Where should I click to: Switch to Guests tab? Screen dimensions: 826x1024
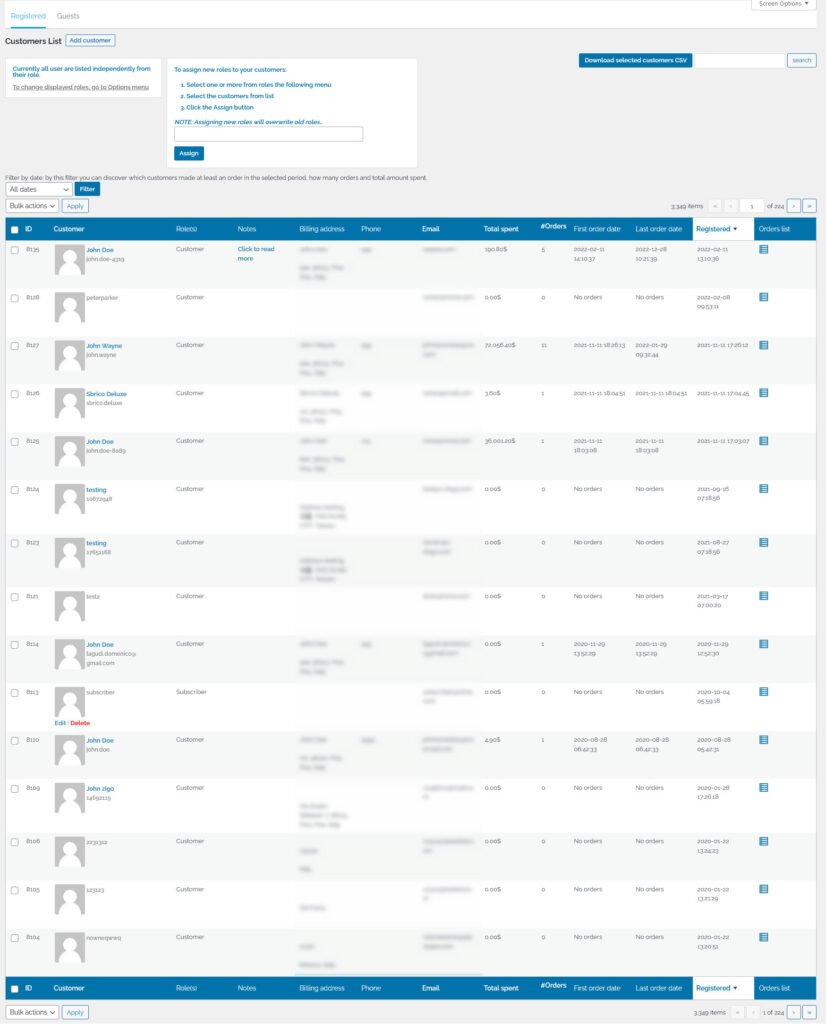[68, 16]
